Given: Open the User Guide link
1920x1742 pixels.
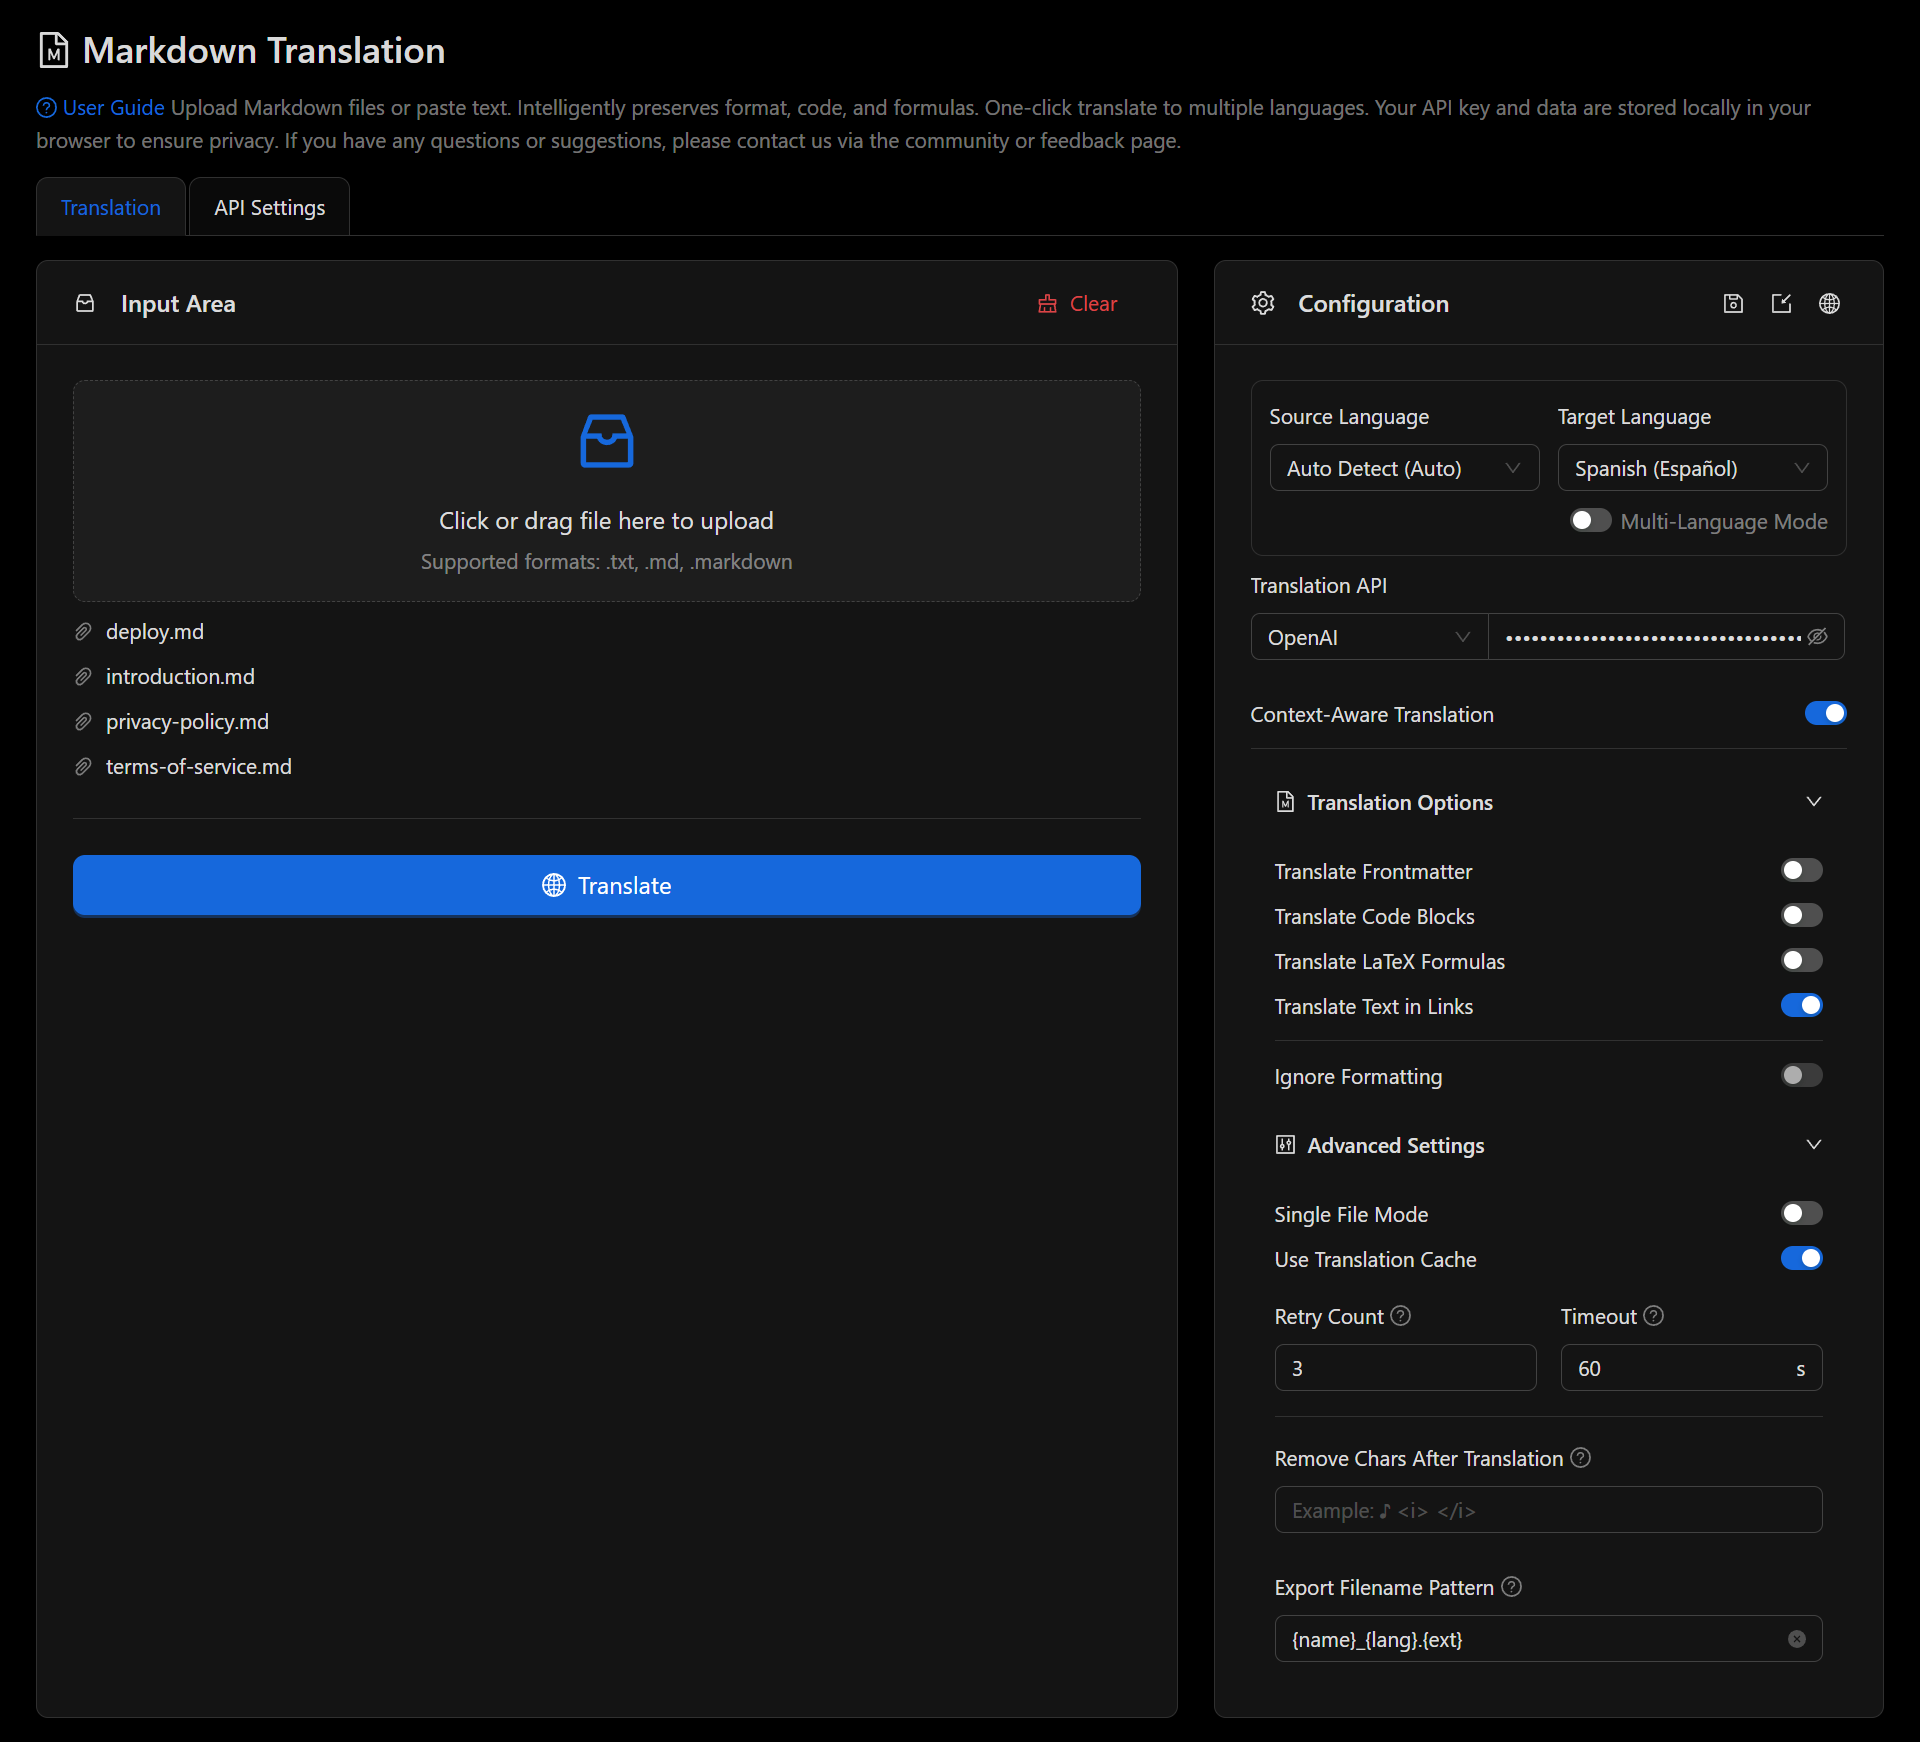Looking at the screenshot, I should click(x=112, y=108).
